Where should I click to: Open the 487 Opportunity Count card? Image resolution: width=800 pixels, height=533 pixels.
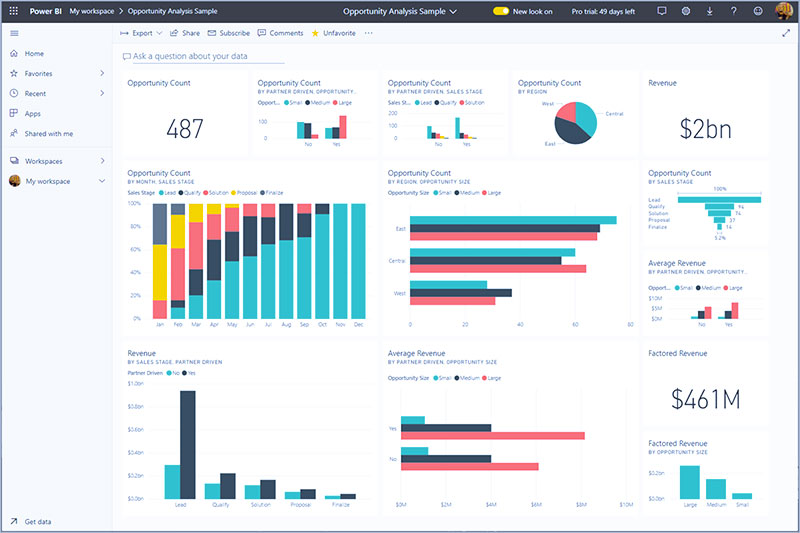click(x=185, y=115)
